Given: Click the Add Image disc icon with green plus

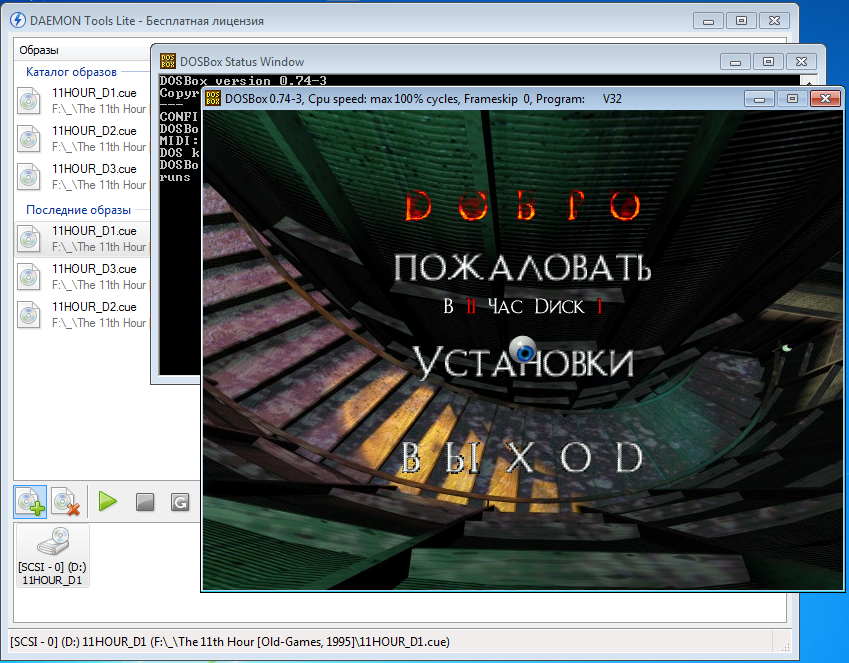Looking at the screenshot, I should [x=30, y=502].
